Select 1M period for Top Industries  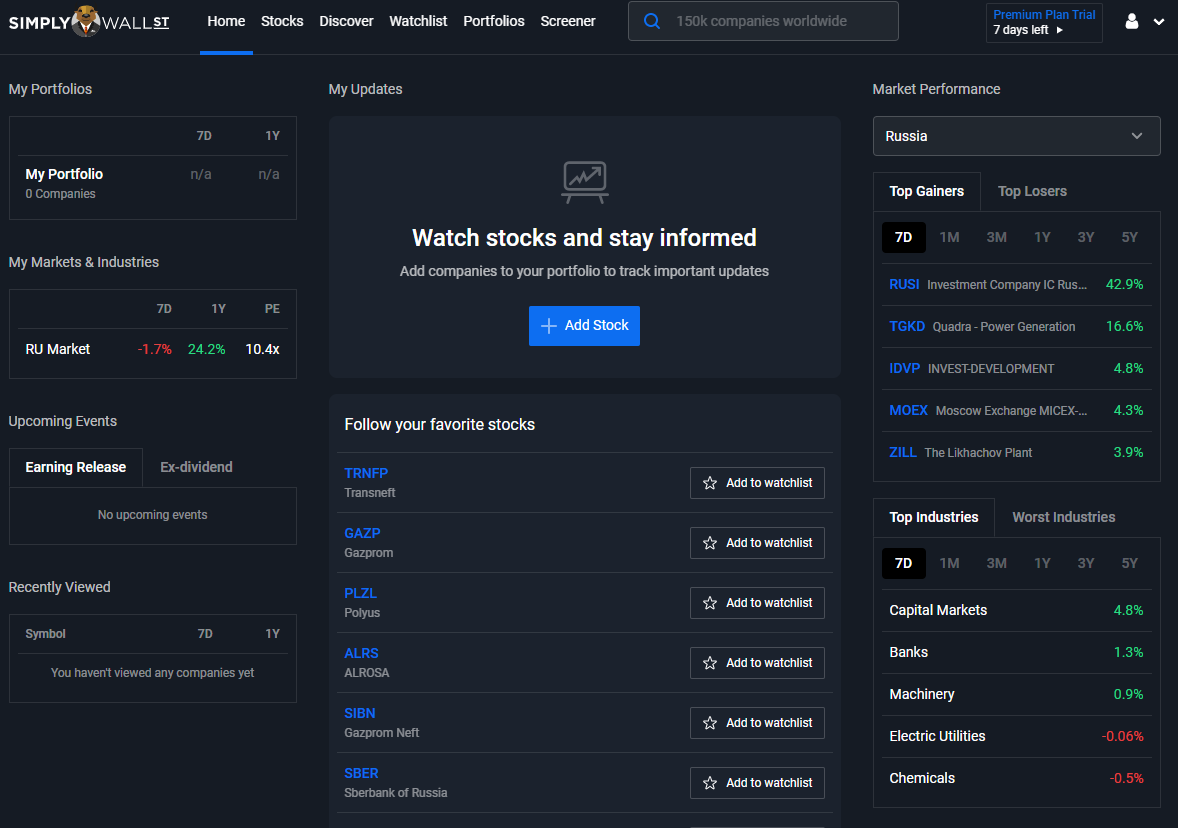[x=950, y=564]
